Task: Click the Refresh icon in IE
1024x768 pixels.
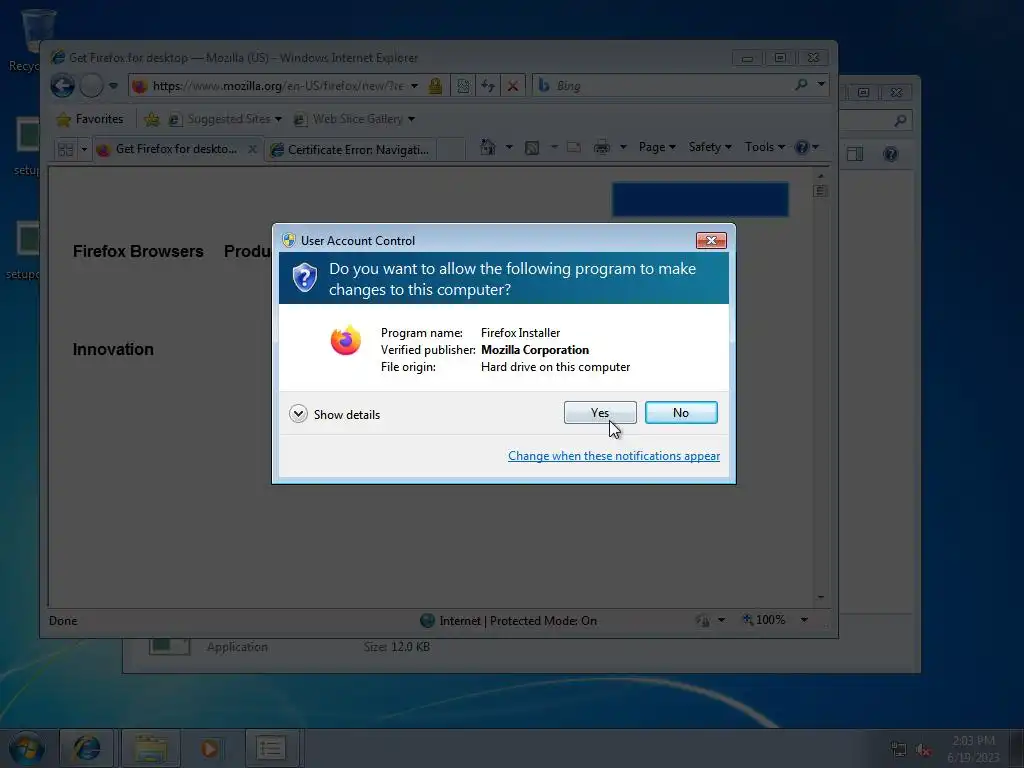Action: 488,86
